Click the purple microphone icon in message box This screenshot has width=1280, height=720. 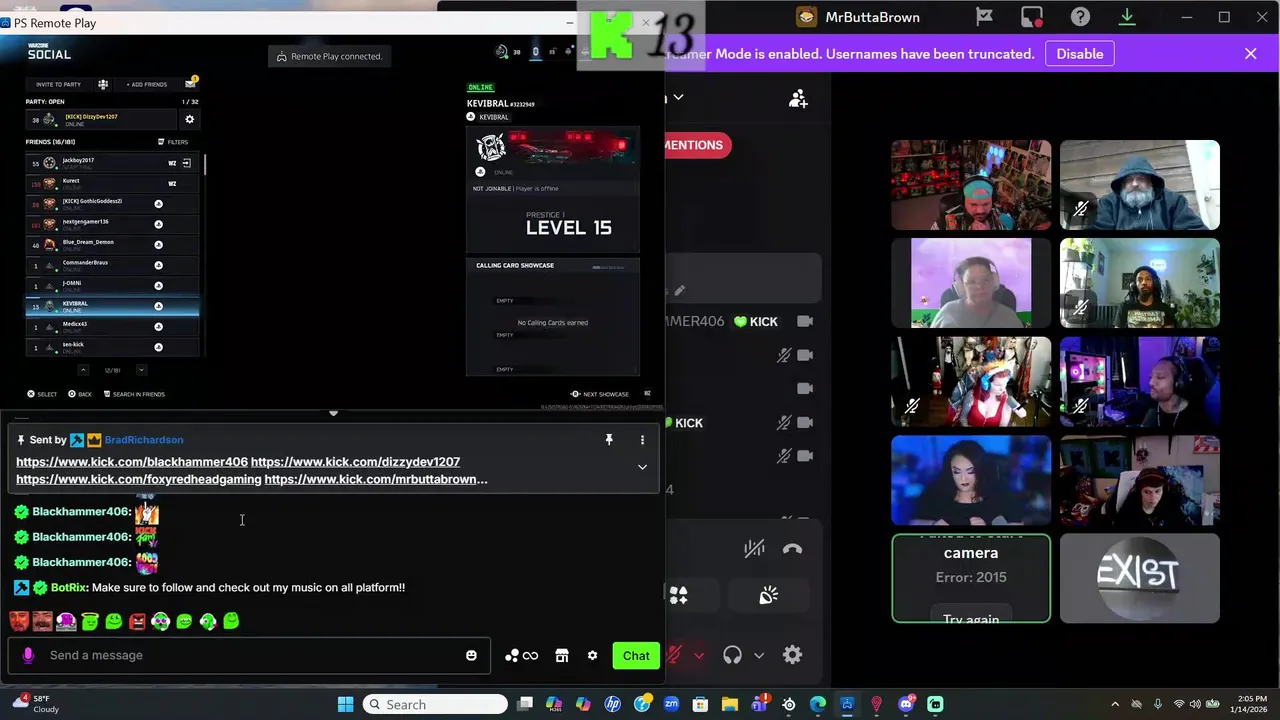point(28,655)
